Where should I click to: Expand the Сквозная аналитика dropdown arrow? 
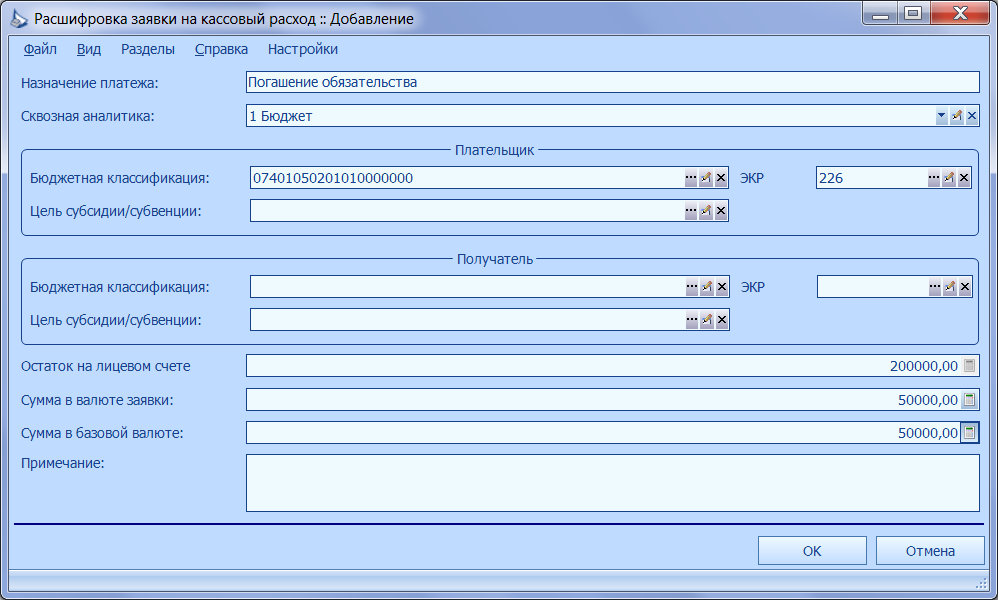[941, 116]
